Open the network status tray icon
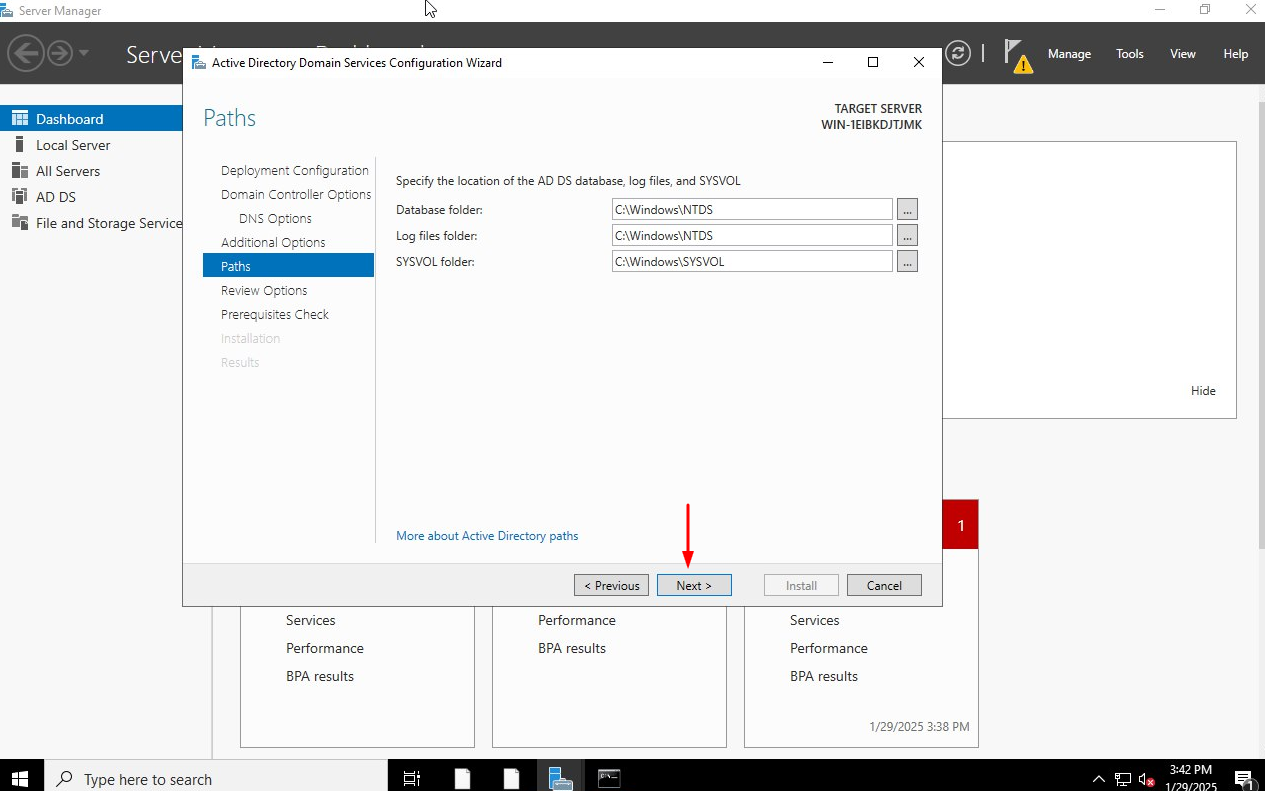Viewport: 1265px width, 791px height. (x=1123, y=779)
